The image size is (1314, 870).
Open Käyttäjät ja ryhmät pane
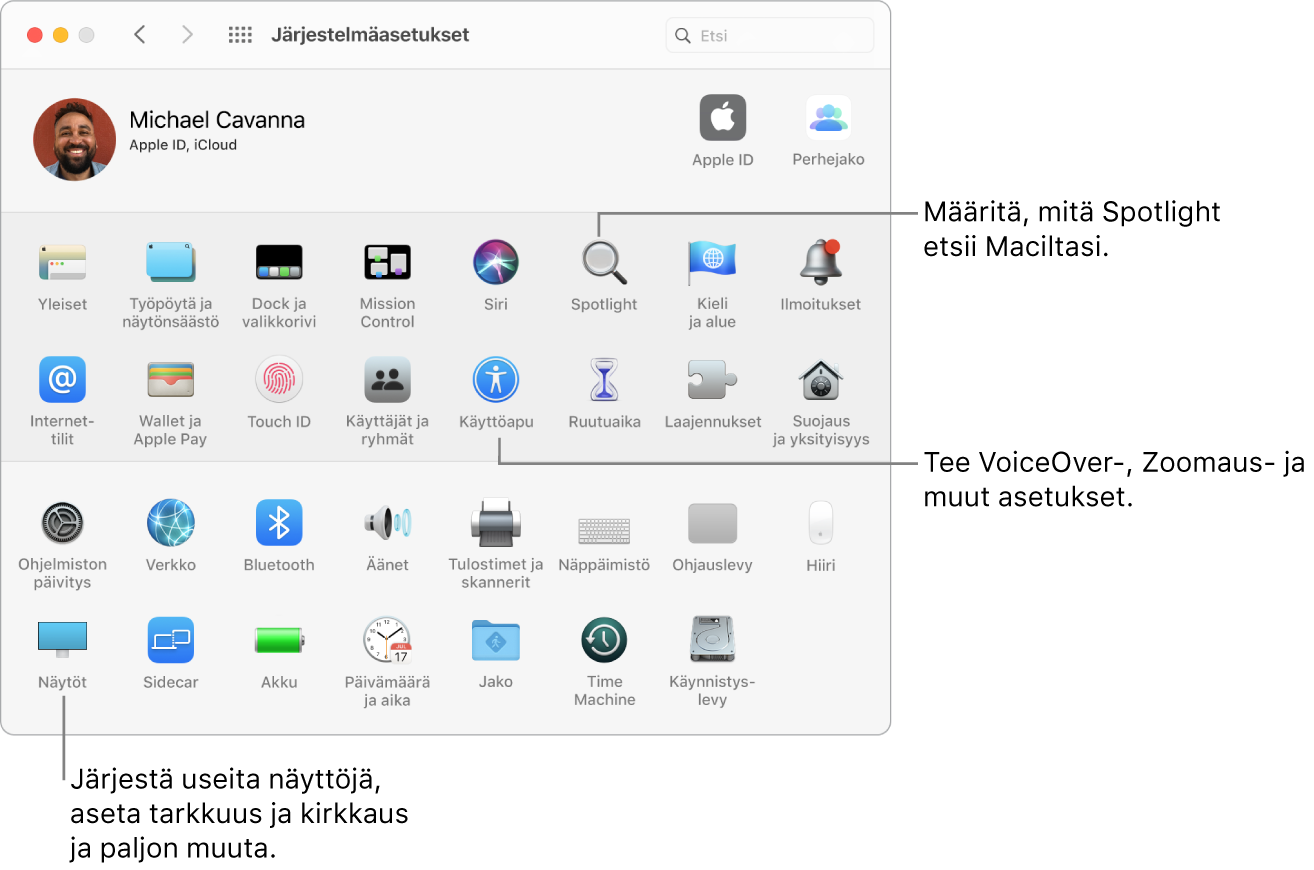point(387,380)
